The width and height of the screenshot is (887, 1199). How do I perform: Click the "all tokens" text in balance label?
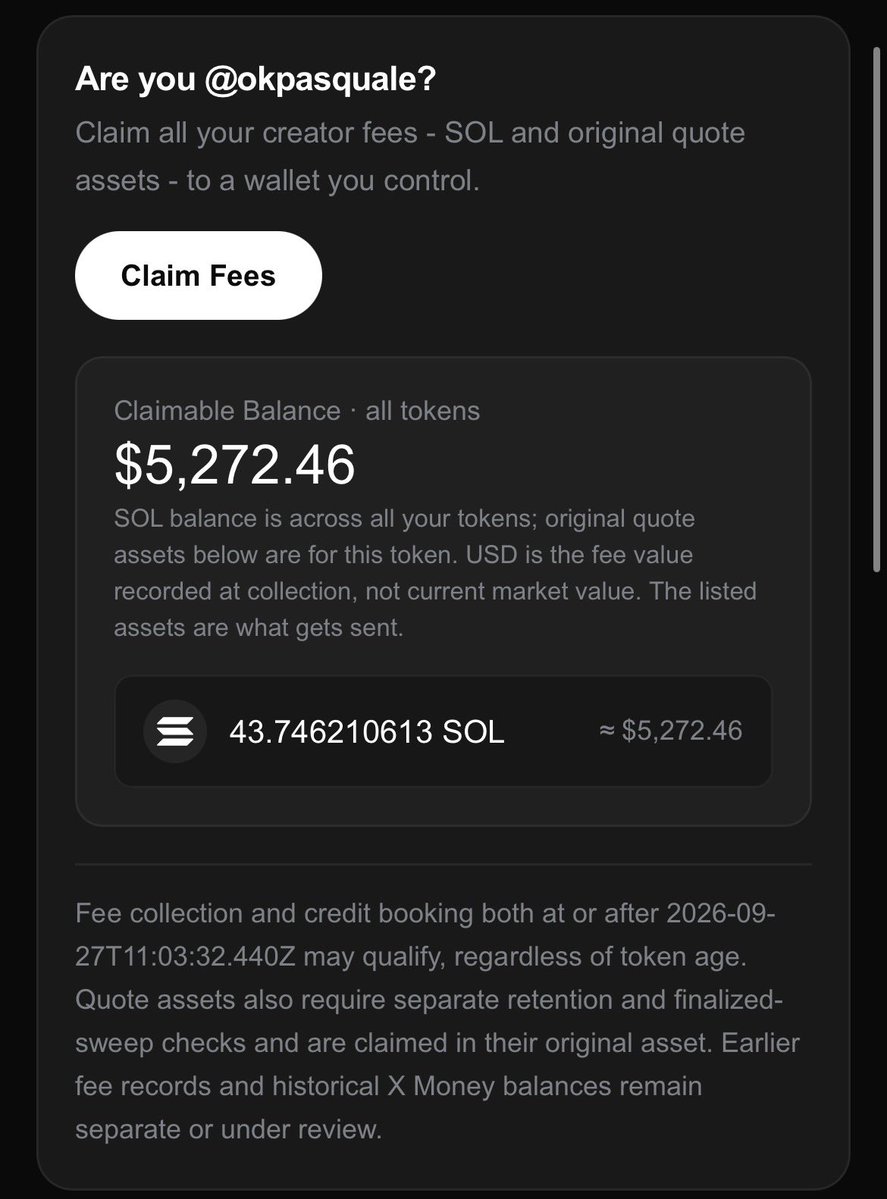tap(423, 411)
